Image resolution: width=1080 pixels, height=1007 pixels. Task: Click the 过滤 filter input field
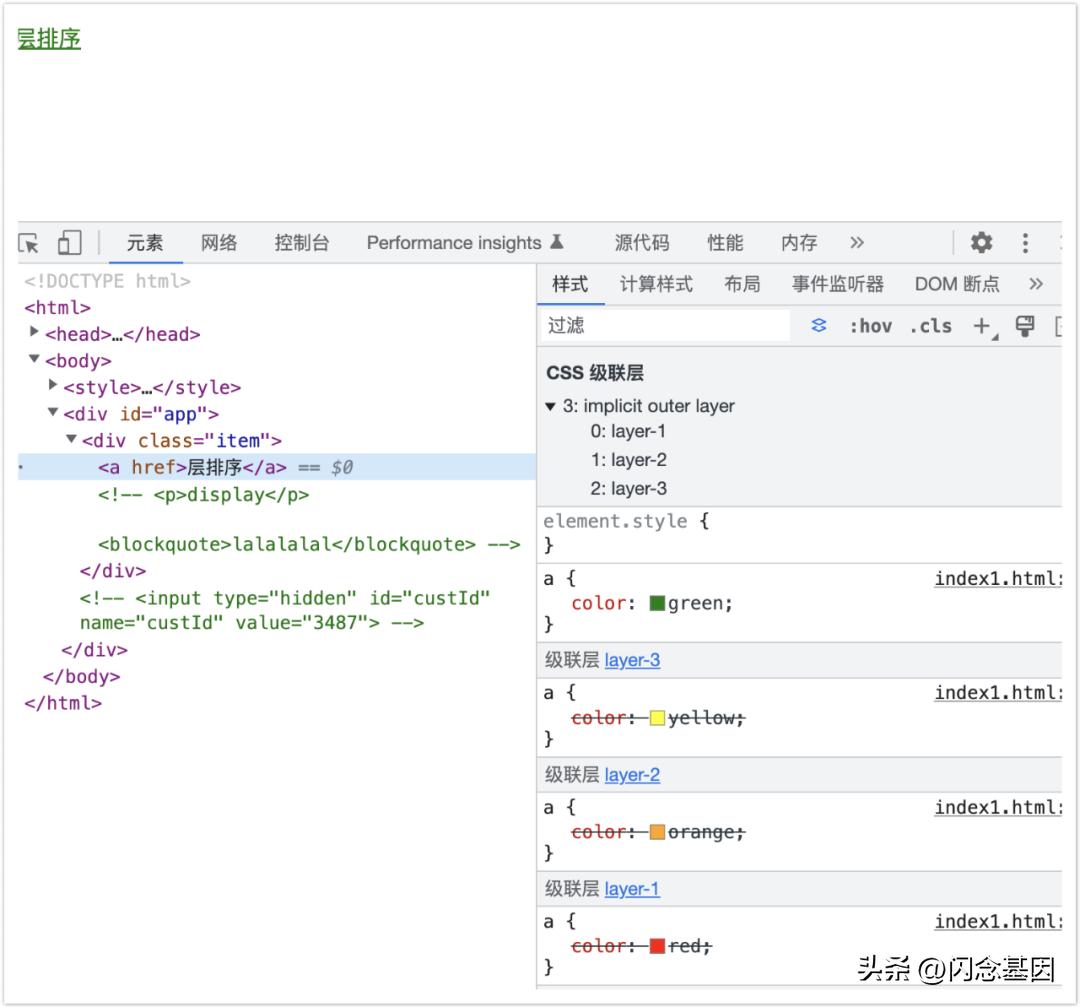pos(665,326)
